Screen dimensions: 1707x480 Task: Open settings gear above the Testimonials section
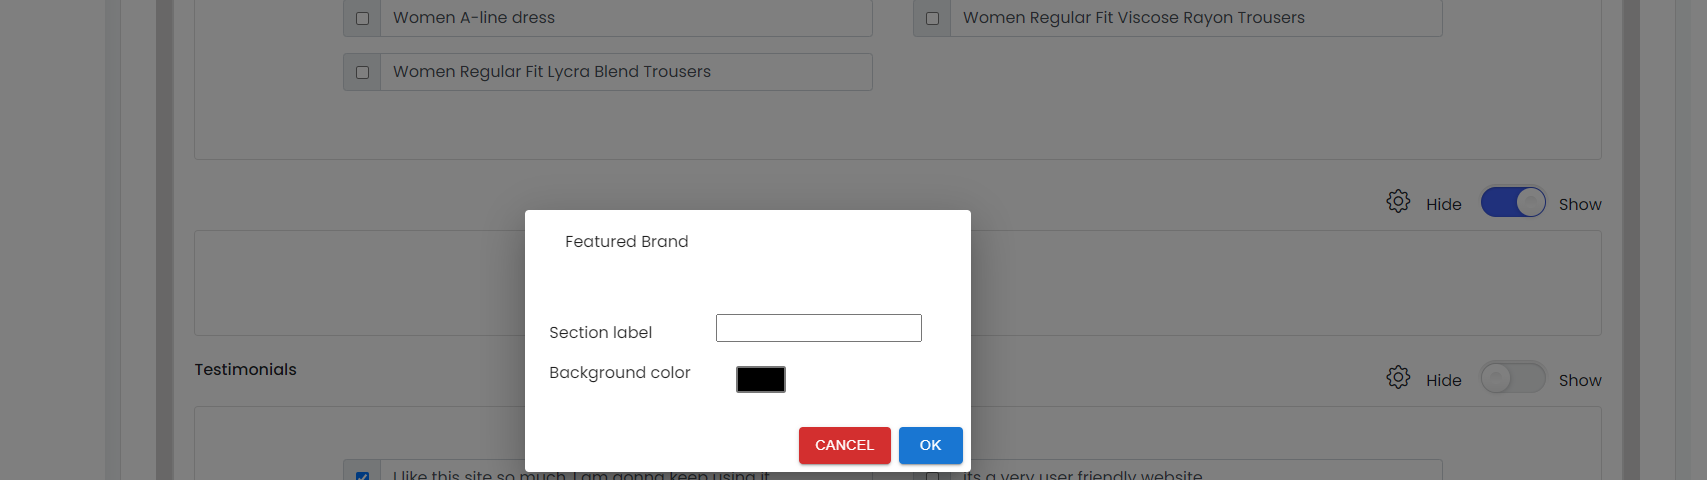pyautogui.click(x=1398, y=201)
